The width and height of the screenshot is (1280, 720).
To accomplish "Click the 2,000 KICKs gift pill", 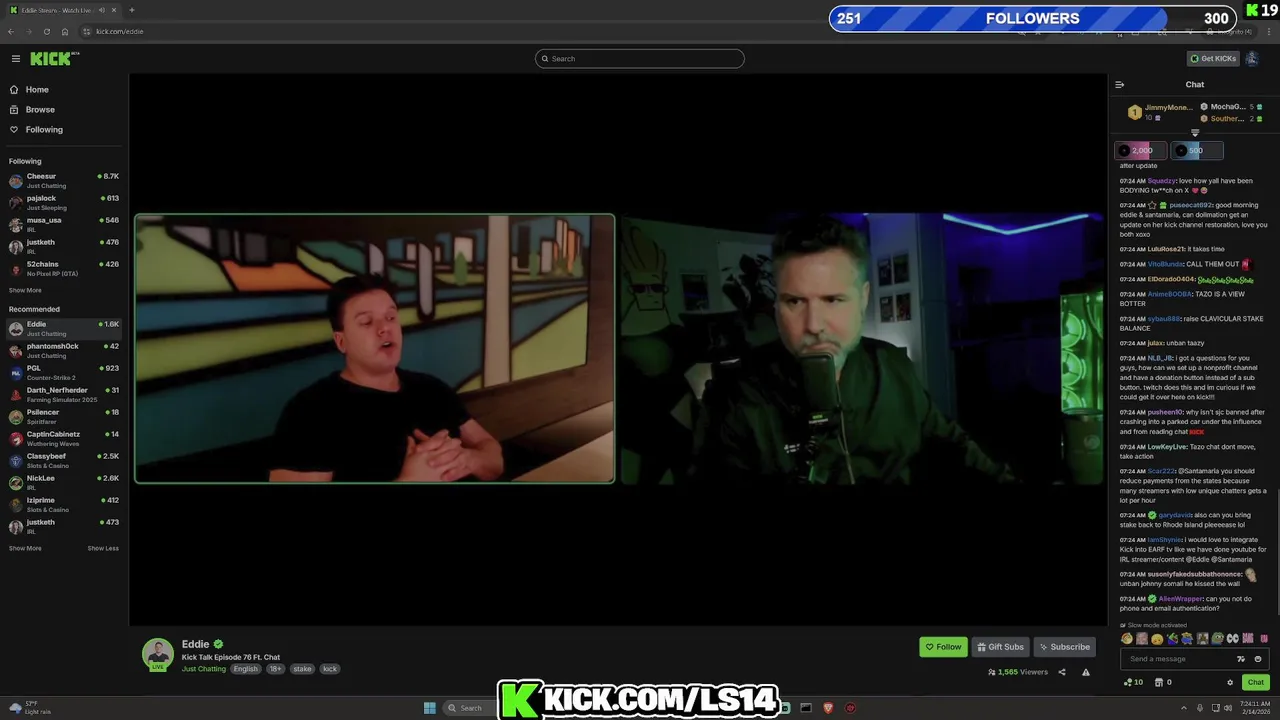I will pos(1141,151).
